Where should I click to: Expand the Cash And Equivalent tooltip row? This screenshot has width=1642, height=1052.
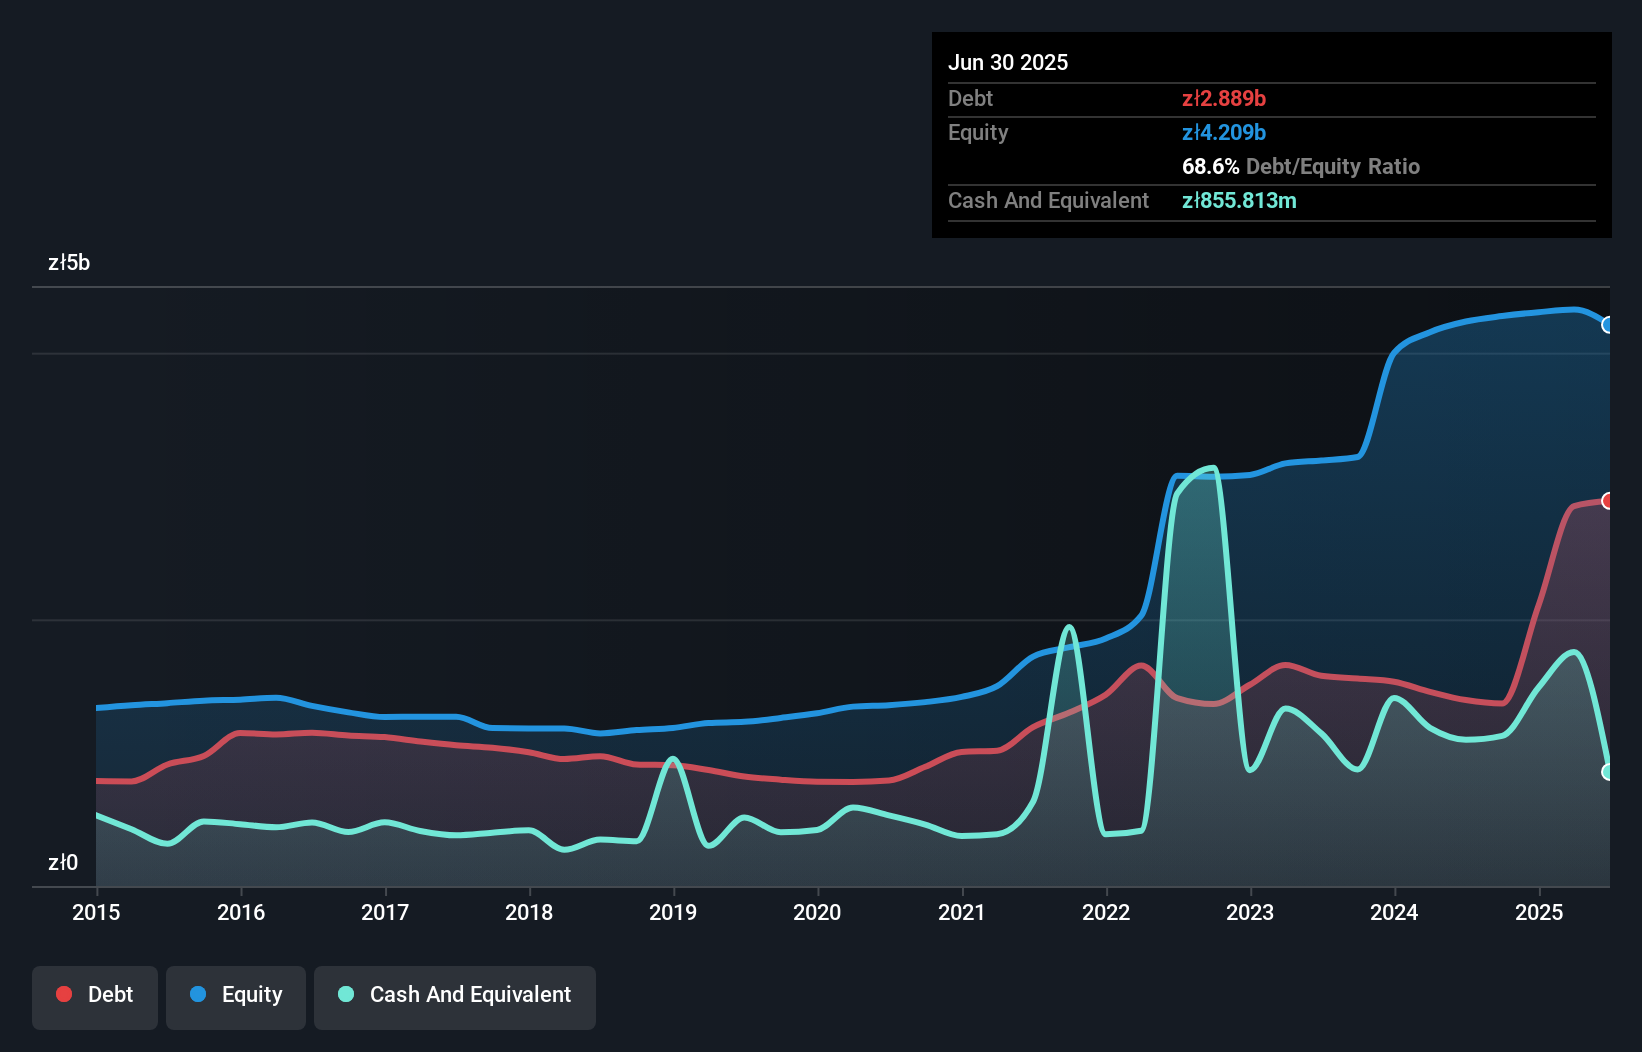(1048, 200)
